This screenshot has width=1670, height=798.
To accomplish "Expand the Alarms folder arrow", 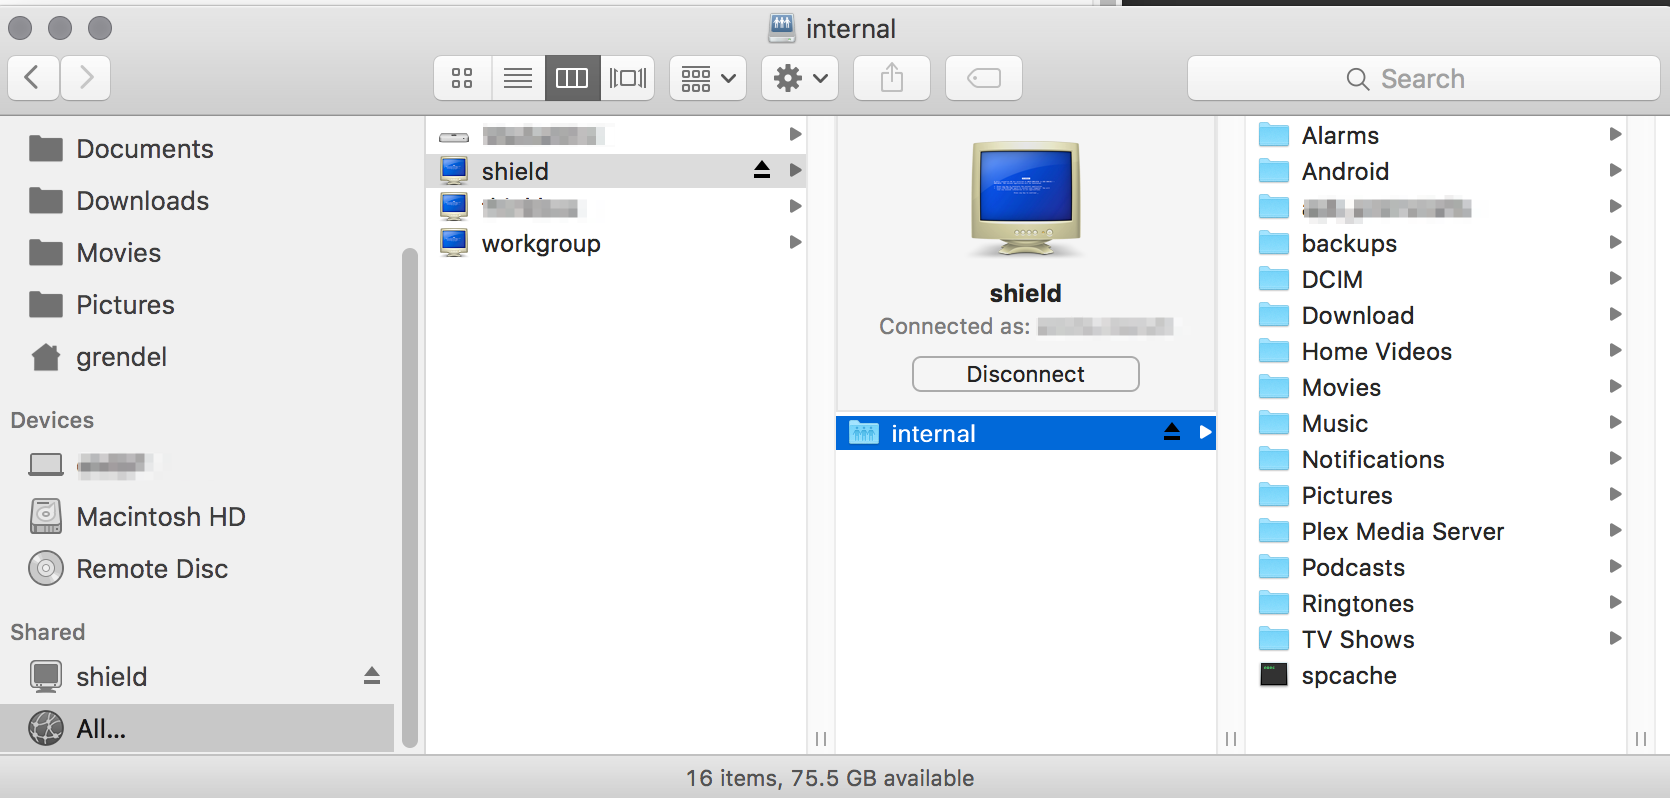I will pos(1615,134).
